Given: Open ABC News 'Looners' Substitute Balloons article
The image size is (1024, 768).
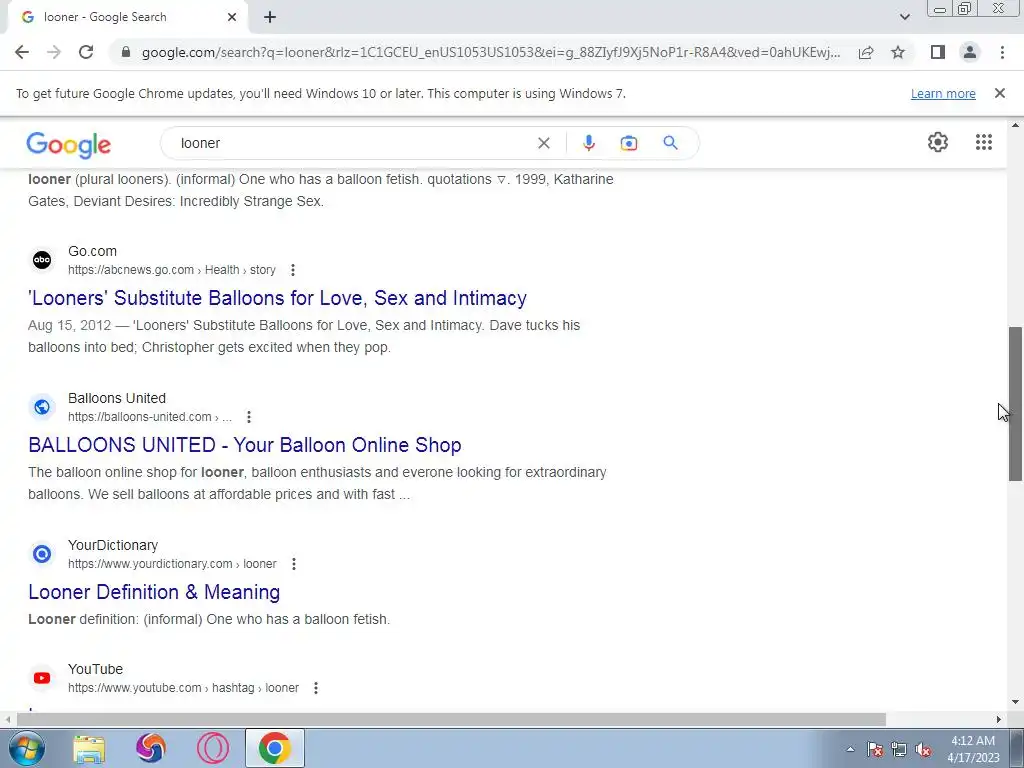Looking at the screenshot, I should (x=278, y=298).
